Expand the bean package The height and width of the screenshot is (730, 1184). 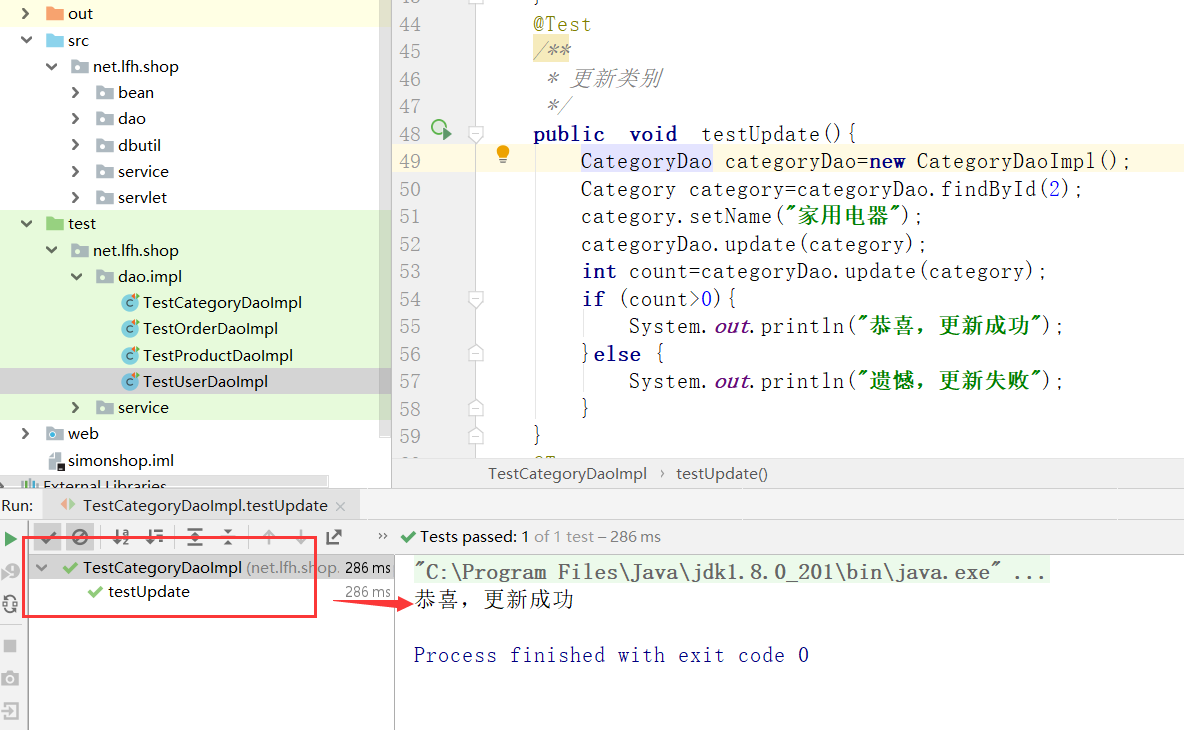pyautogui.click(x=76, y=92)
